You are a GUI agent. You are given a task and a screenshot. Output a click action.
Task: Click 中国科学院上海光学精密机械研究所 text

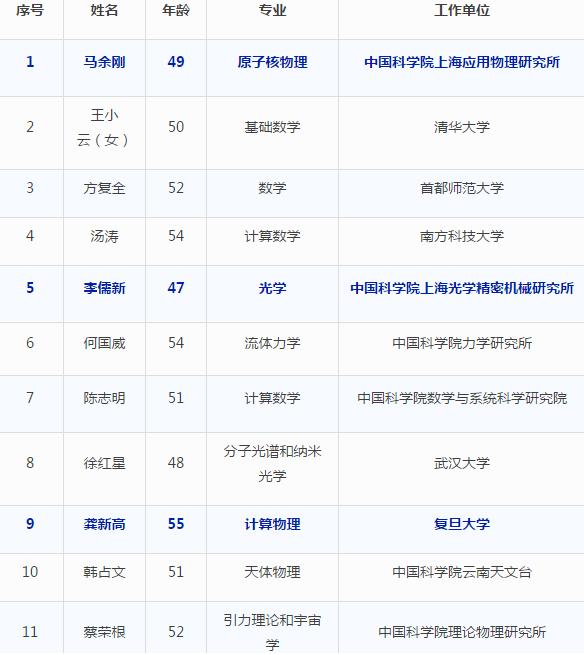462,288
